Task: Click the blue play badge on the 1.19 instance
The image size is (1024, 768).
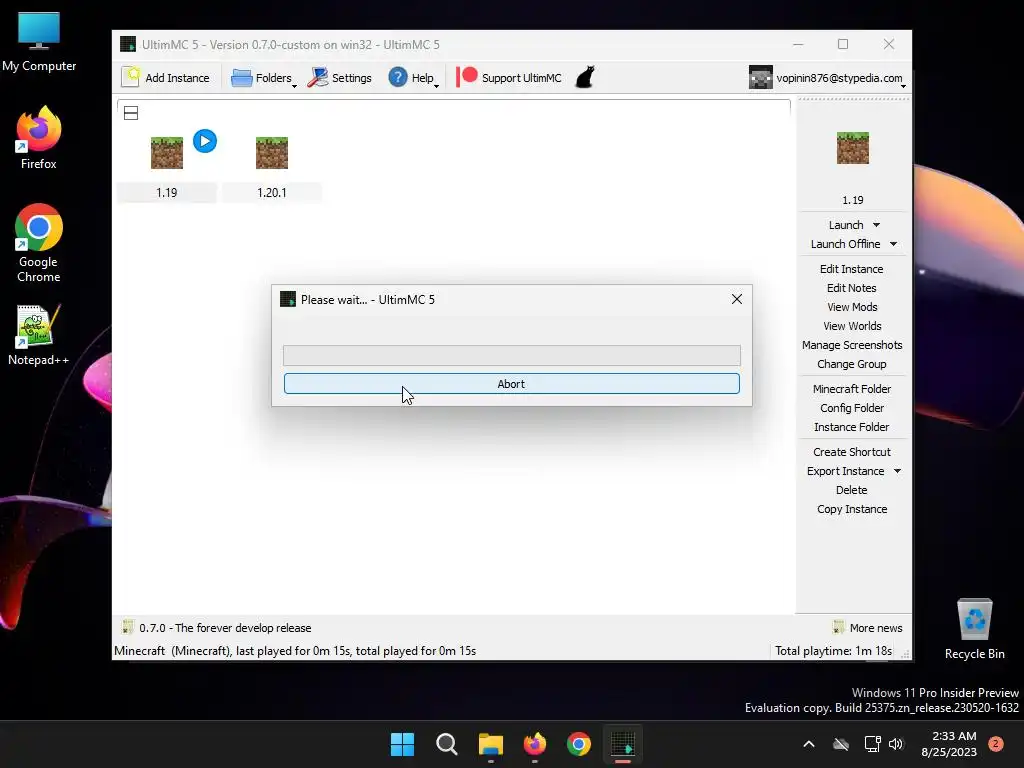Action: click(204, 141)
